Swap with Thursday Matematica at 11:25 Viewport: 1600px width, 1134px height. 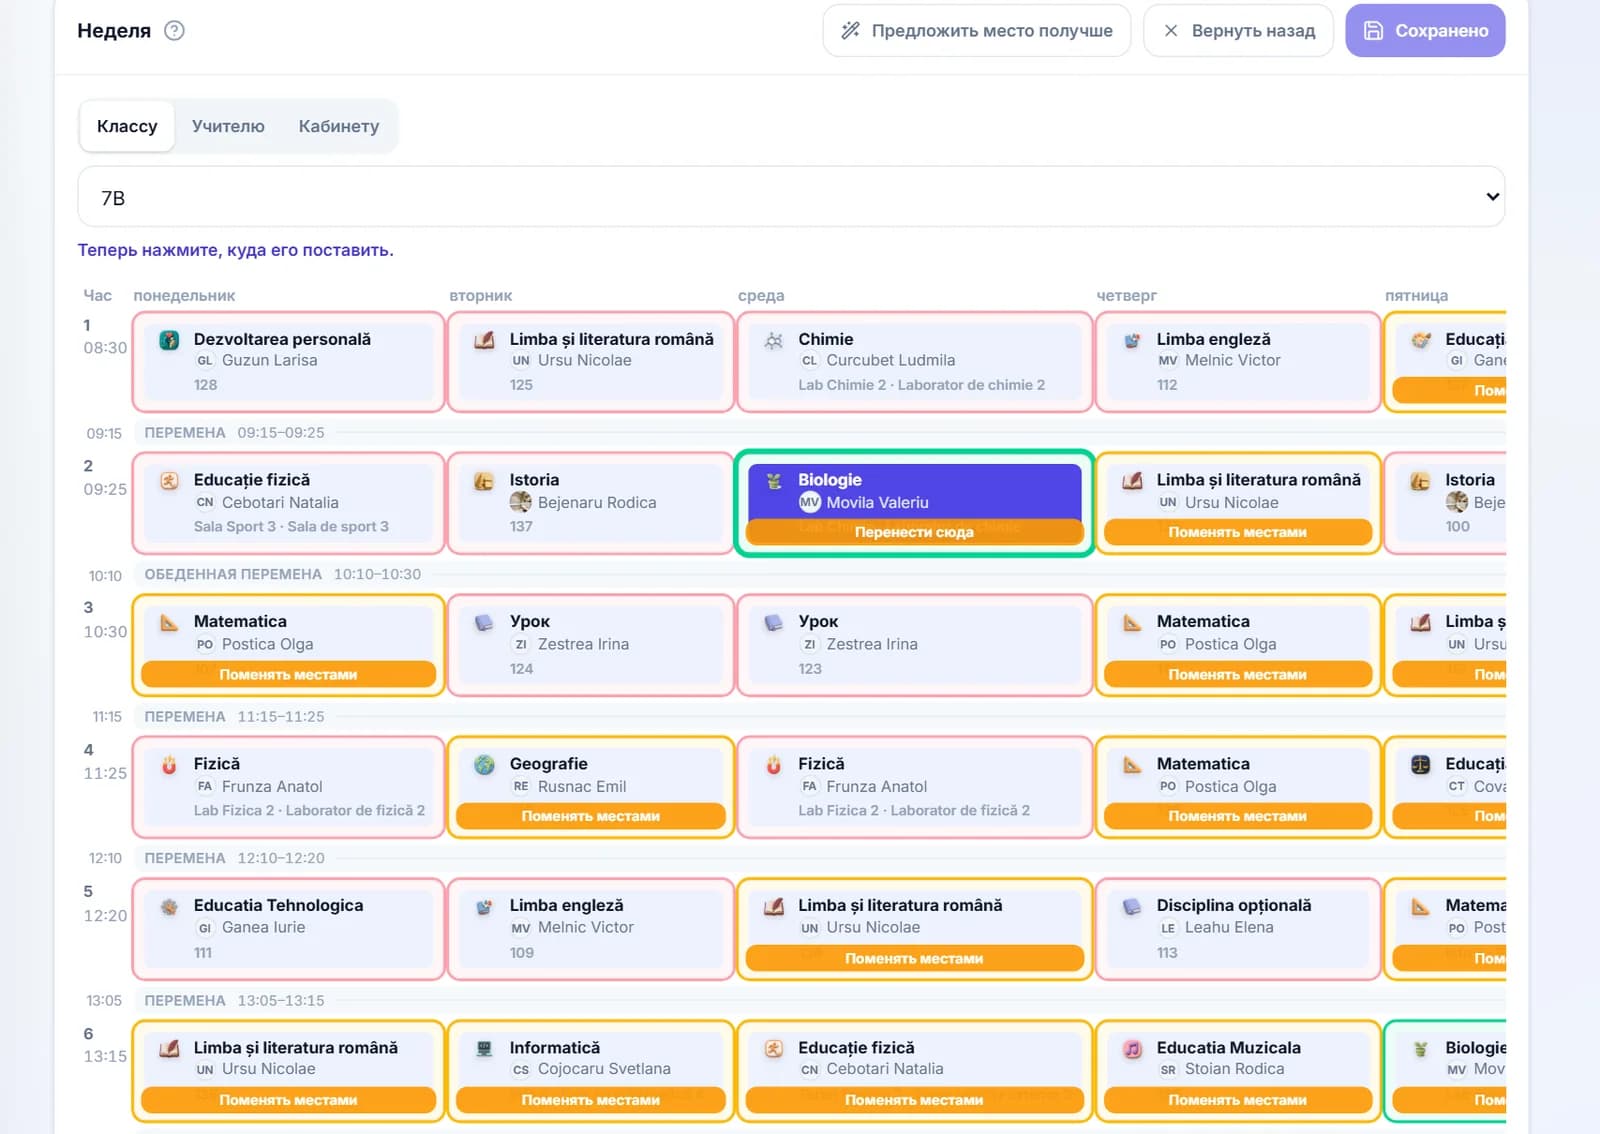click(x=1238, y=816)
